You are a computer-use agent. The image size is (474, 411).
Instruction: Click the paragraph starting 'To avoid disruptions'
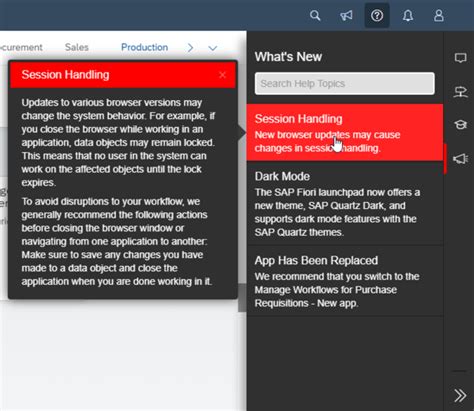click(117, 241)
